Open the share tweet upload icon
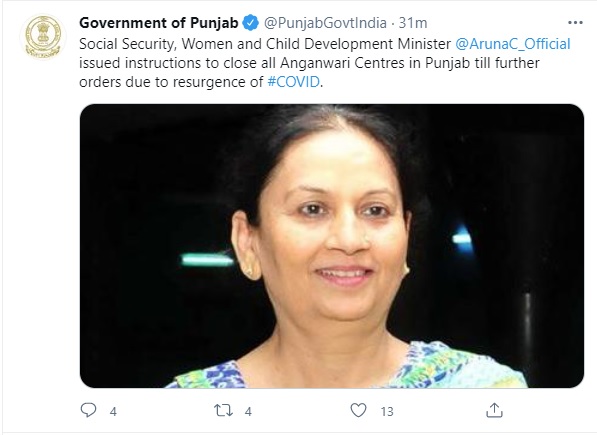Screen dimensions: 597x435 pos(494,410)
